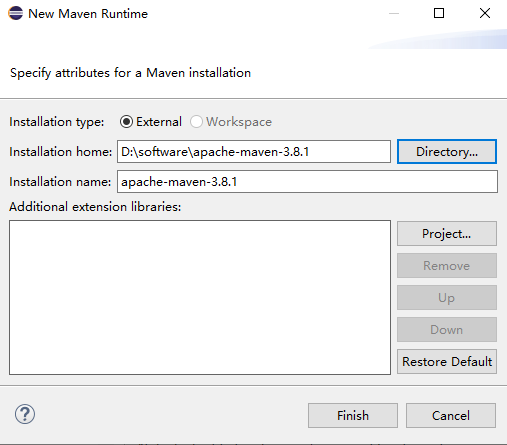This screenshot has height=445, width=507.
Task: Click the 'New Maven Runtime' title text
Action: pyautogui.click(x=88, y=14)
